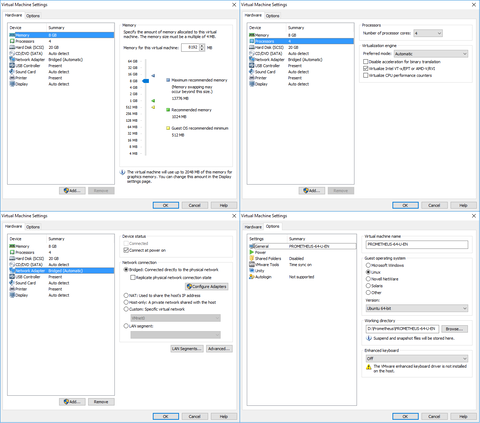Open Preferred mode Automatic dropdown

[x=431, y=54]
